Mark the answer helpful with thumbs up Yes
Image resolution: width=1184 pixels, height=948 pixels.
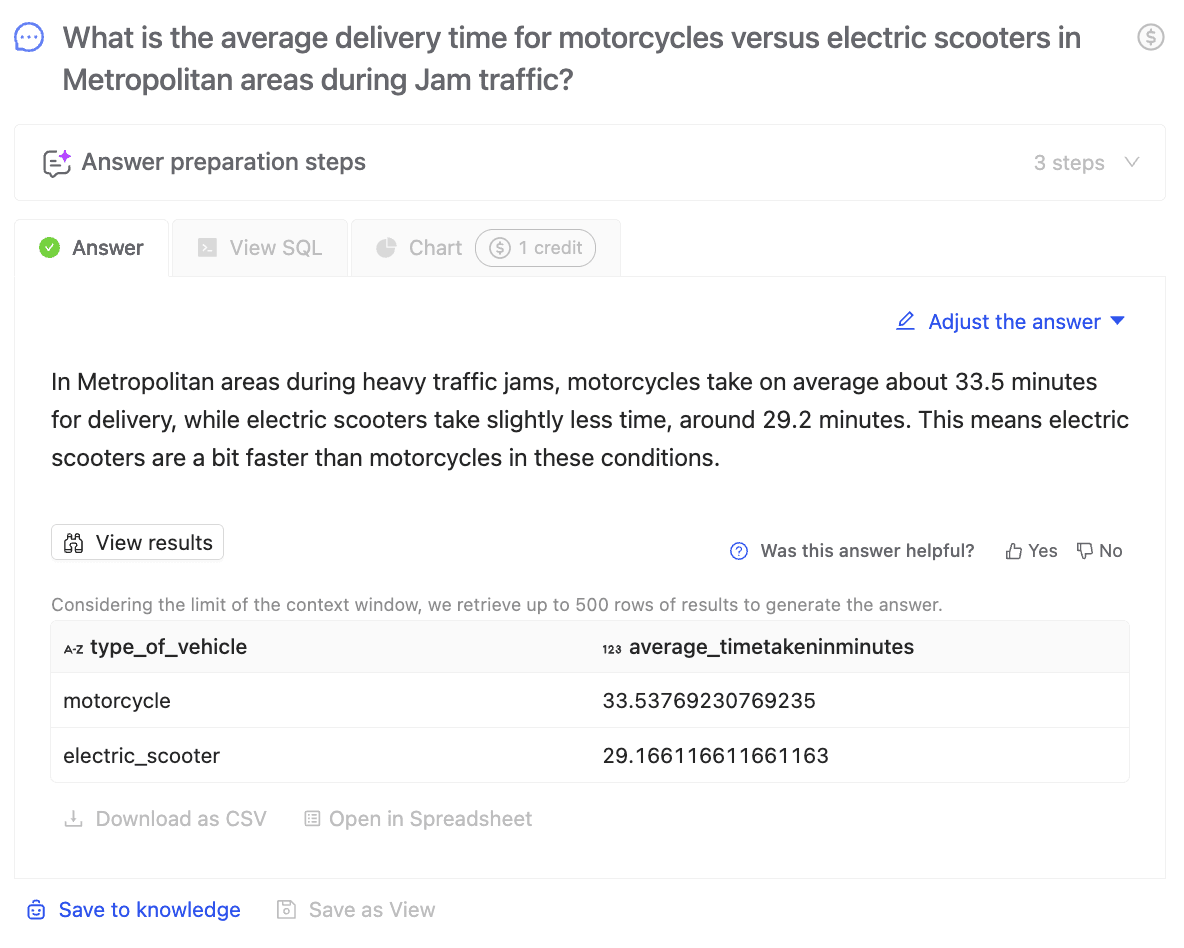1031,551
